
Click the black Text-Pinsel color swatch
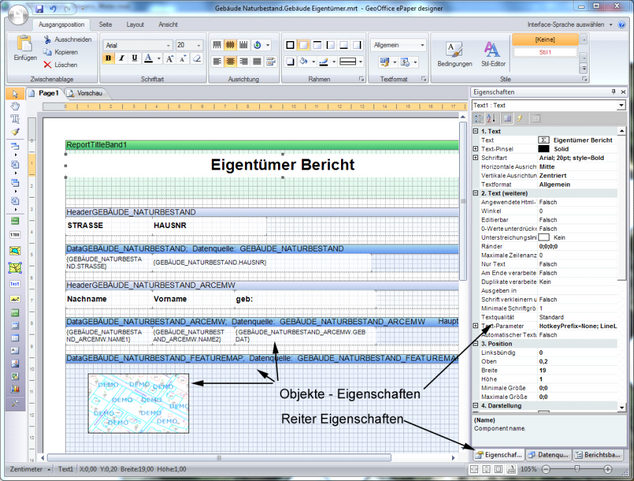[544, 149]
